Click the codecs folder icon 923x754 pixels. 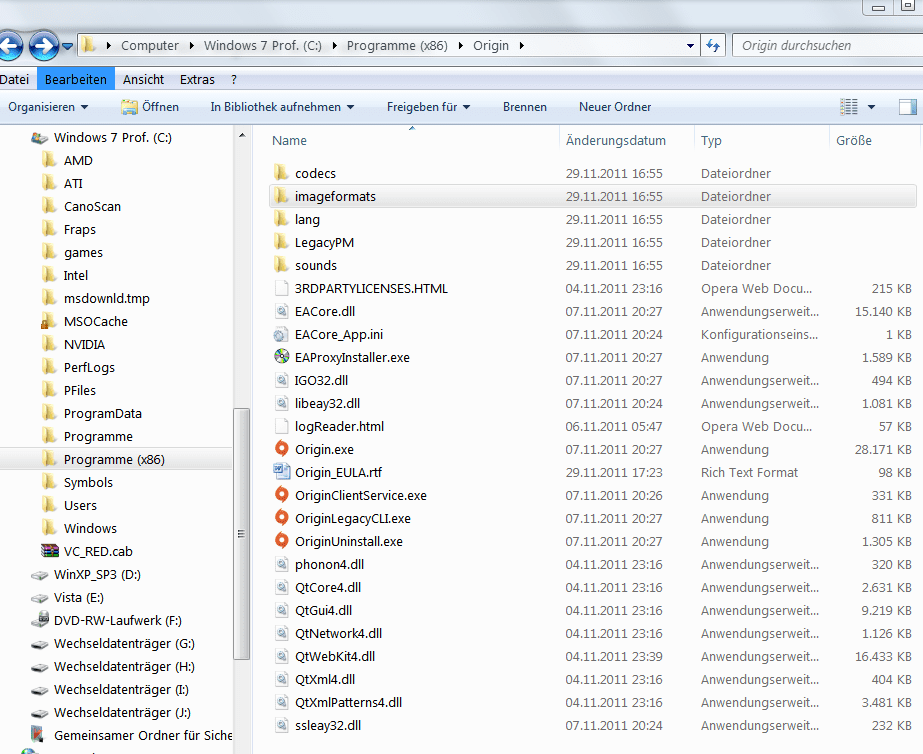[x=282, y=173]
